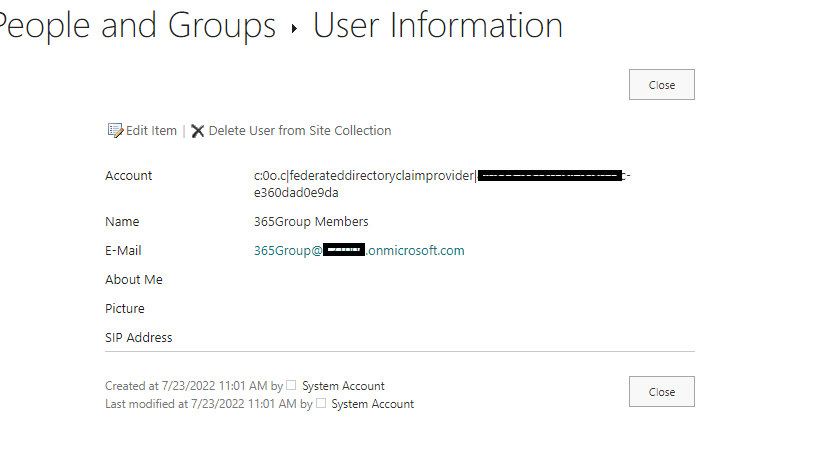Click the Picture field label
This screenshot has width=819, height=460.
pyautogui.click(x=125, y=309)
